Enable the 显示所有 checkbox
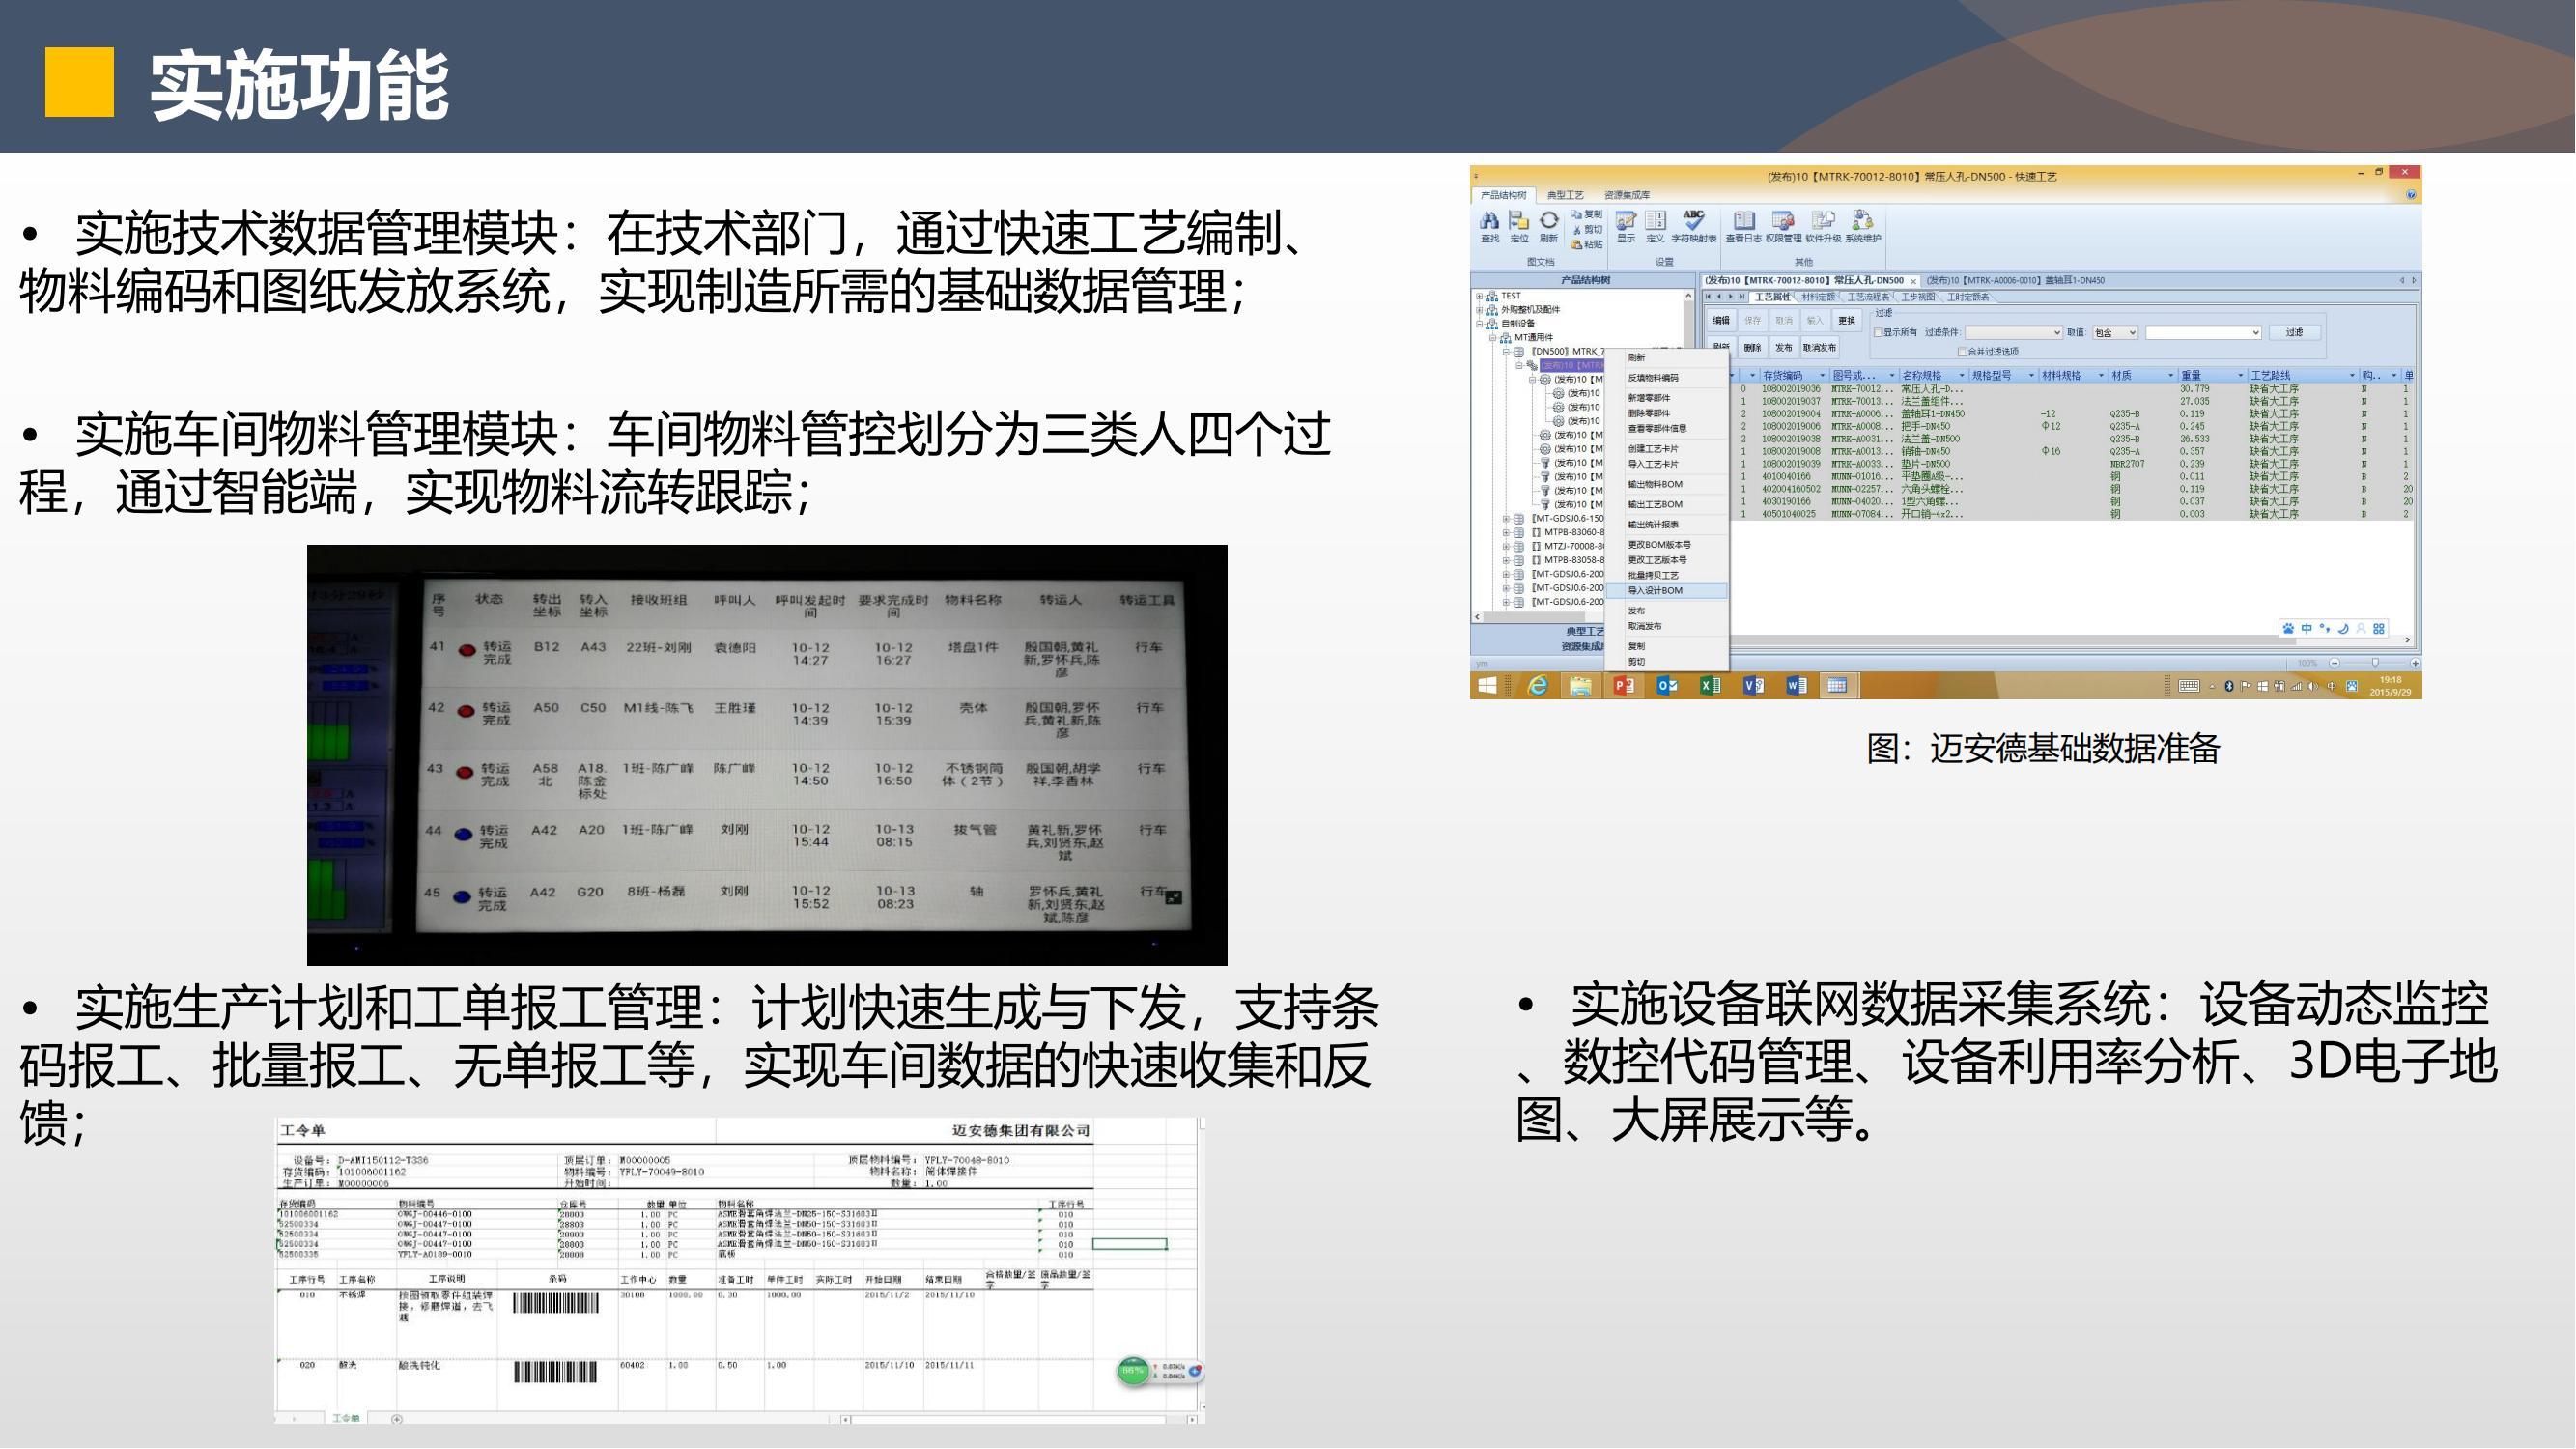Screen dimensions: 2576x1449 [1879, 333]
